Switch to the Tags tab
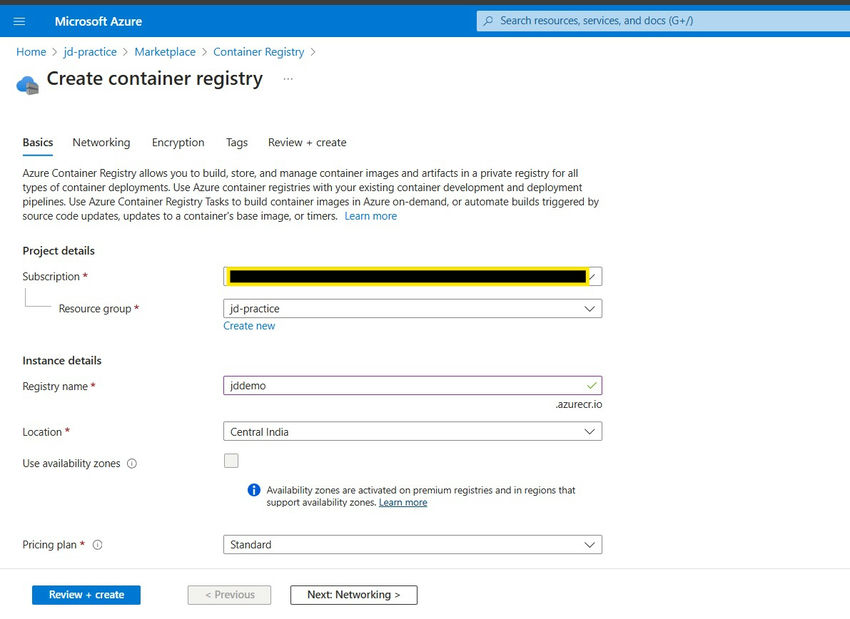This screenshot has width=850, height=619. click(x=236, y=143)
